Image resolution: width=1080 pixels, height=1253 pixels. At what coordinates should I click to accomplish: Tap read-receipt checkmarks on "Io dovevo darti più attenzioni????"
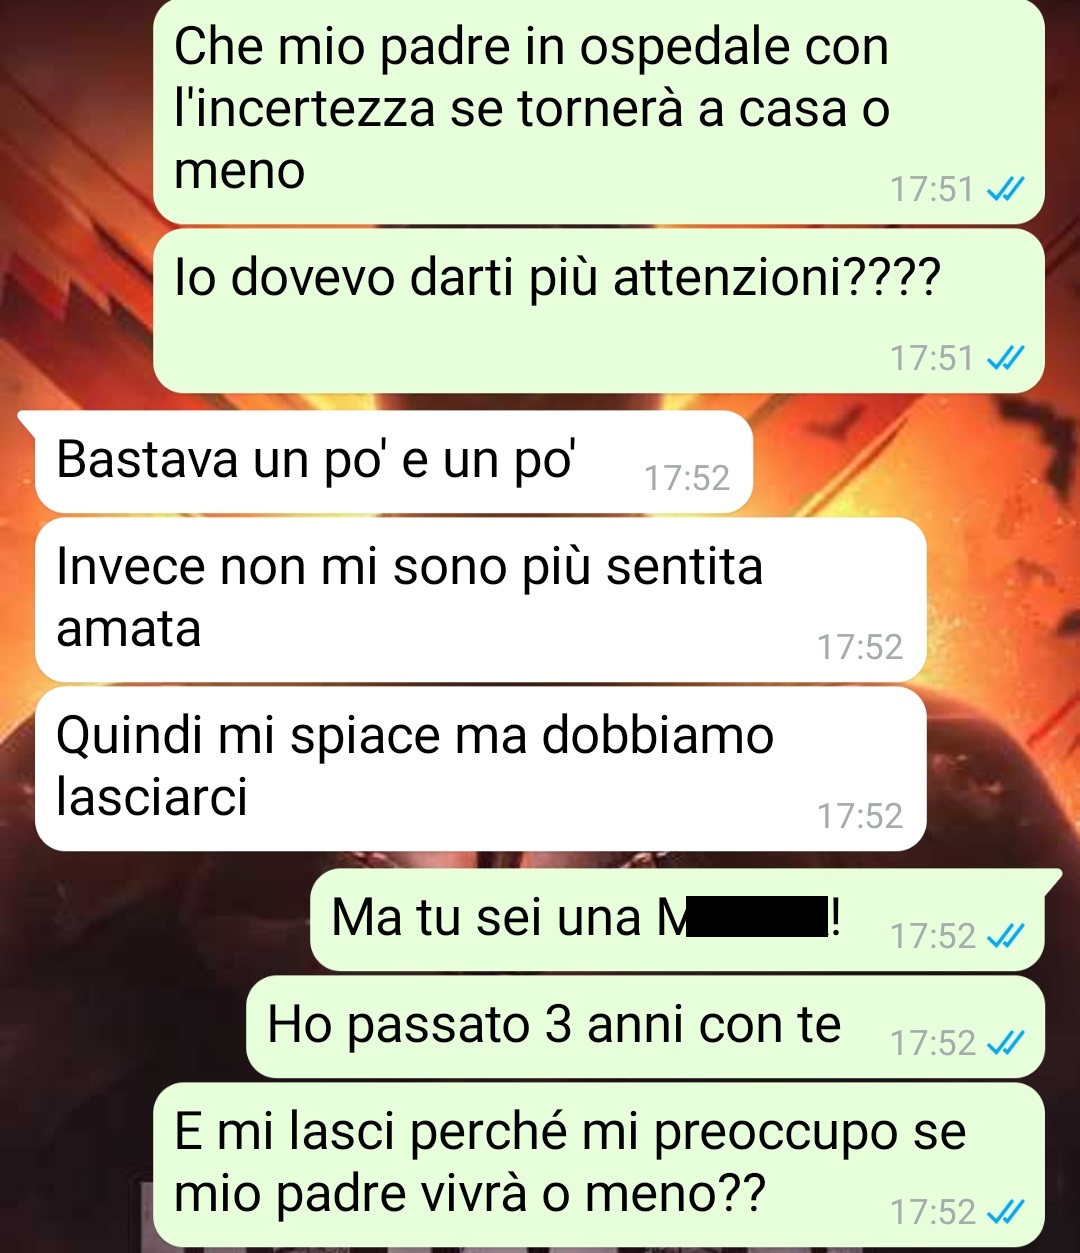(x=1003, y=358)
